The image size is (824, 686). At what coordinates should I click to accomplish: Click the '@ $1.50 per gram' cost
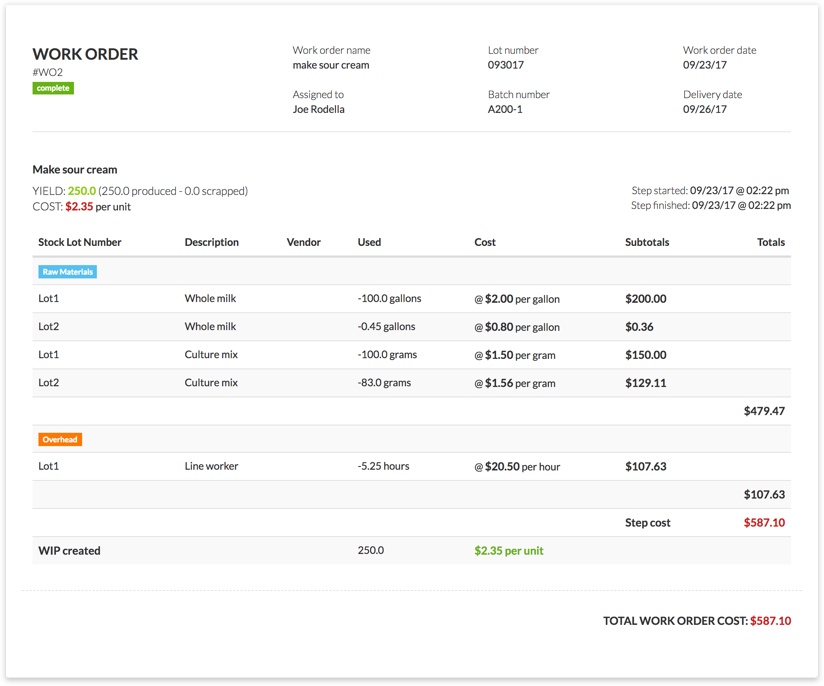pos(515,355)
